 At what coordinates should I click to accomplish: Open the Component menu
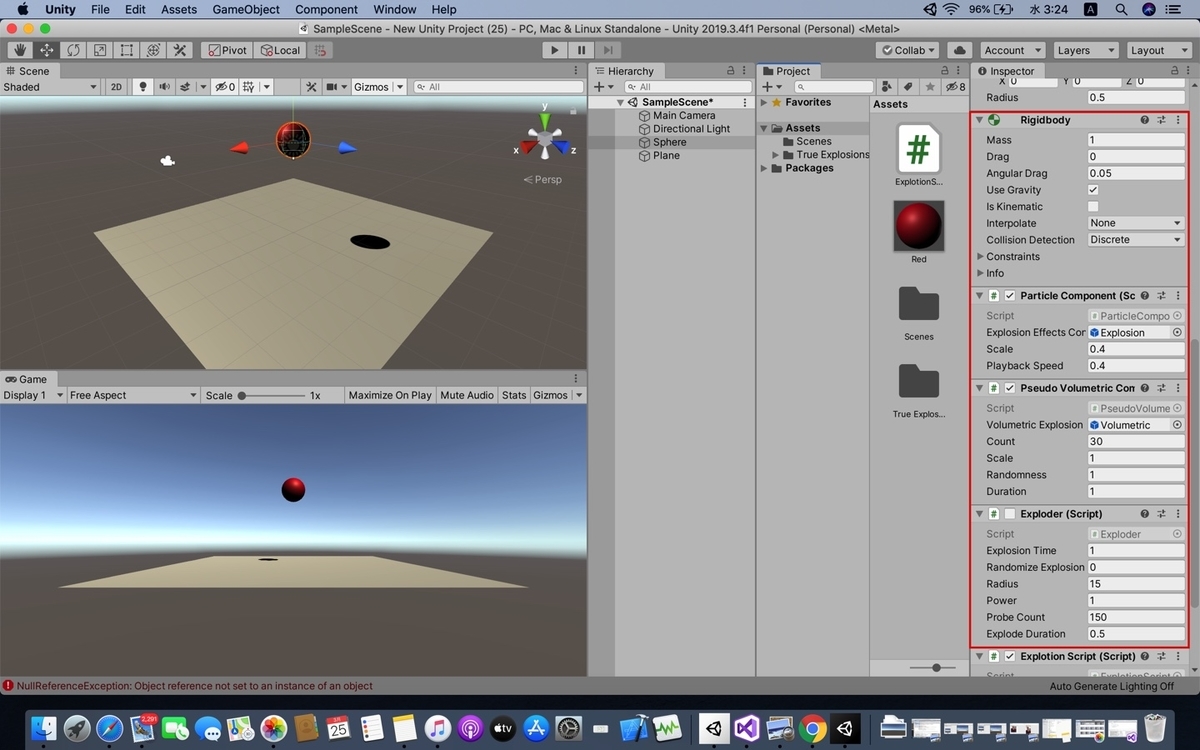[326, 9]
